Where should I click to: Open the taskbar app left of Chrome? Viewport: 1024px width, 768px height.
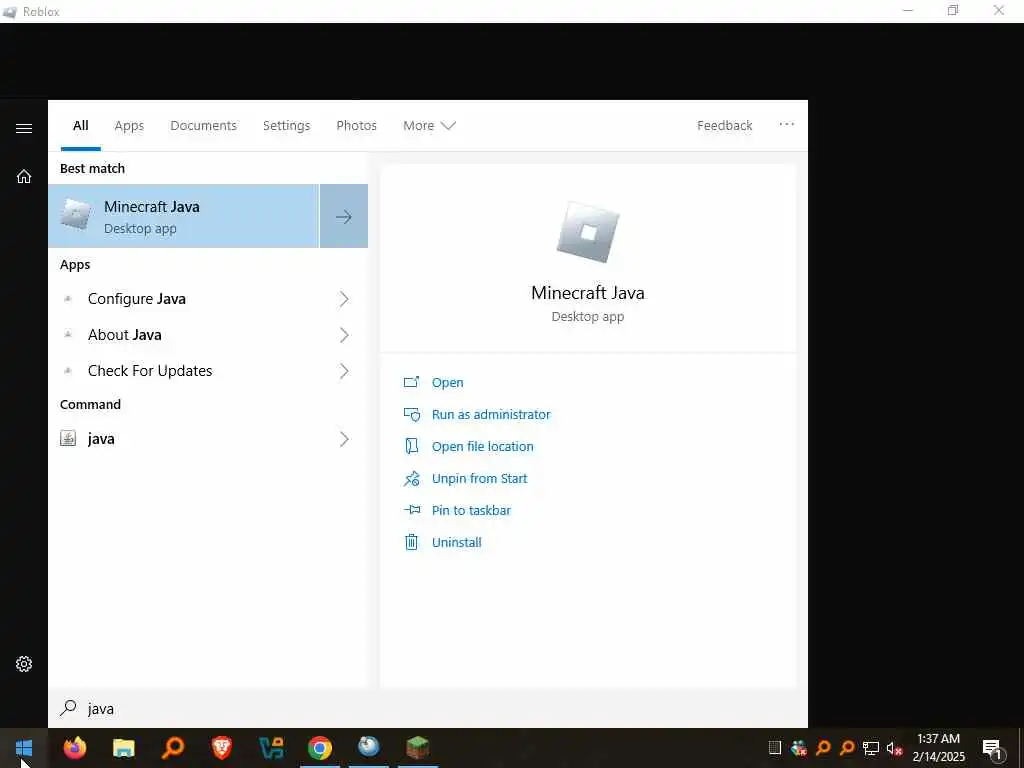[x=271, y=748]
